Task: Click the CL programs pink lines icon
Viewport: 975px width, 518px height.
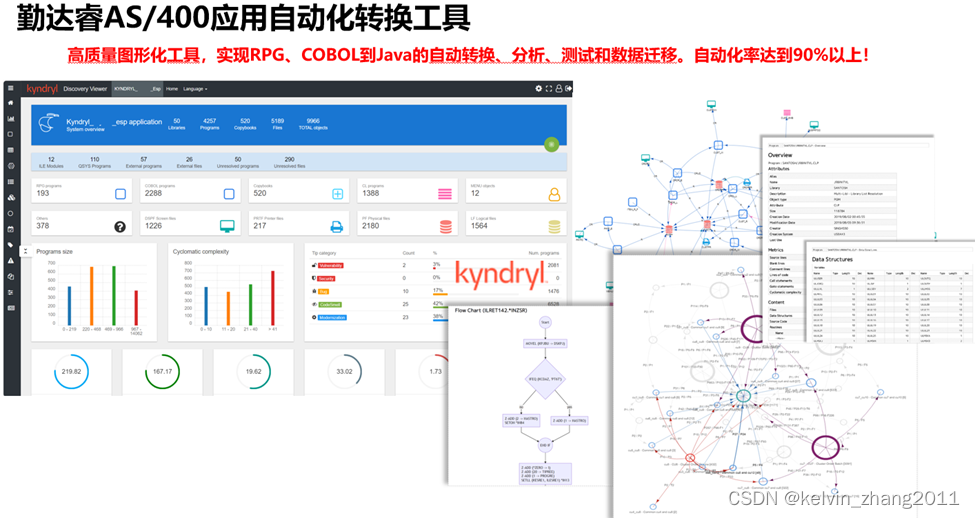Action: click(x=445, y=194)
